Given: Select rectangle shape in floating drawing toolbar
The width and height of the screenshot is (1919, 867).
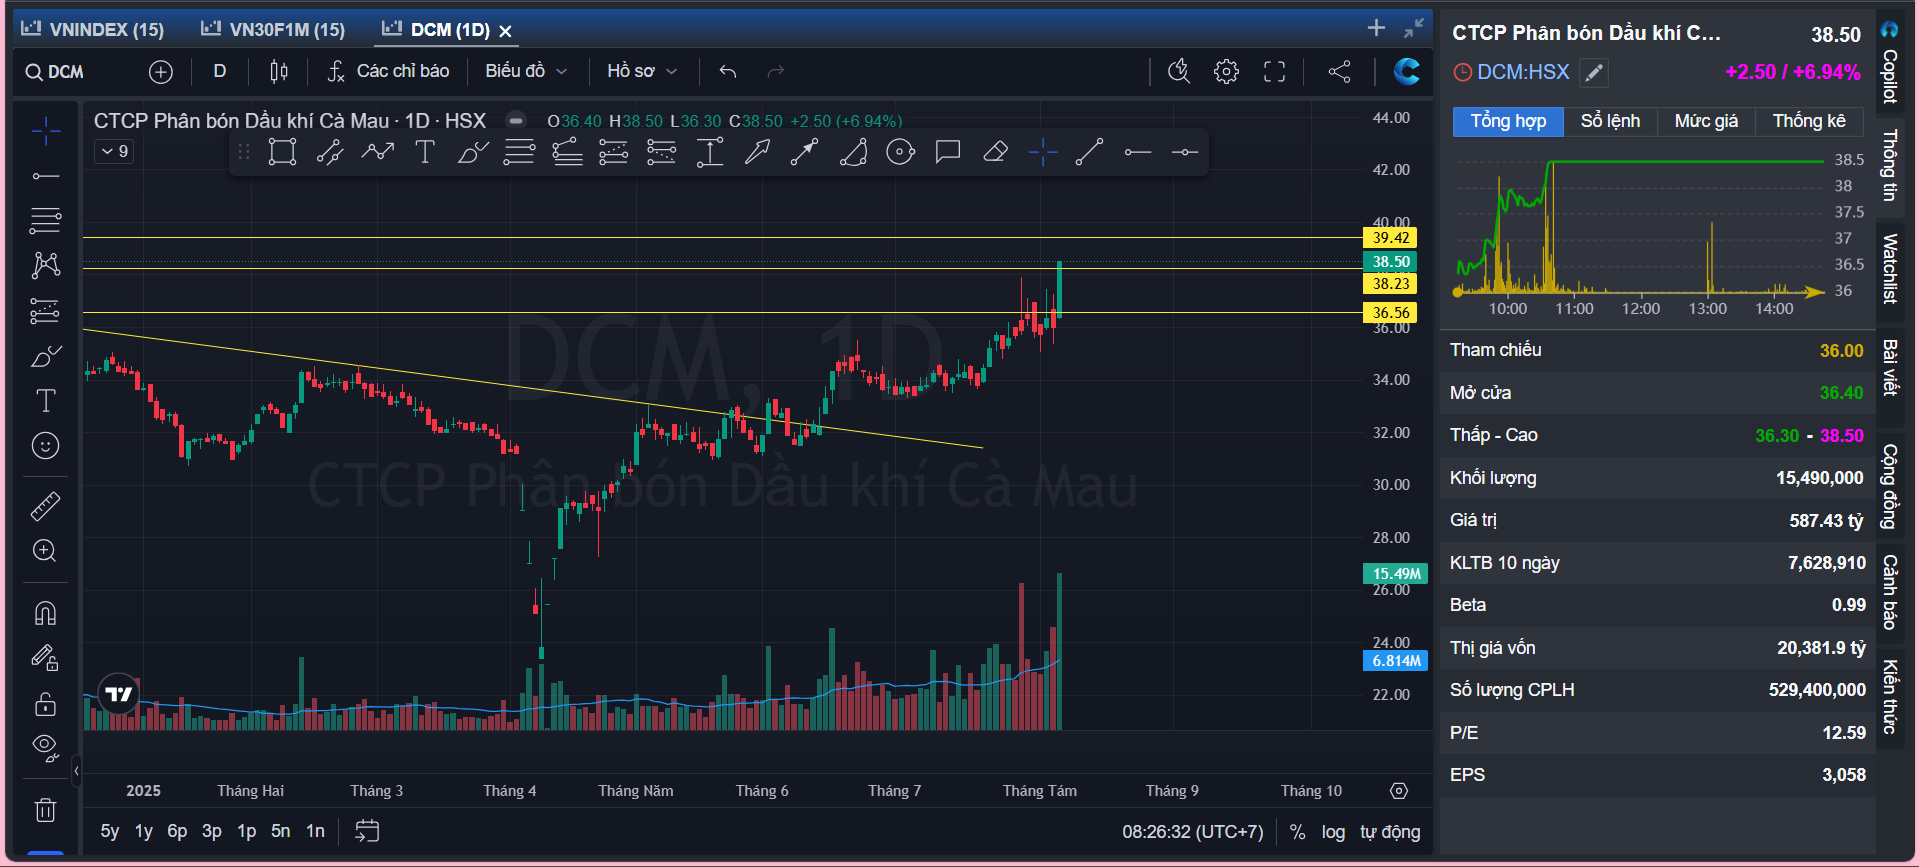Looking at the screenshot, I should click(282, 152).
